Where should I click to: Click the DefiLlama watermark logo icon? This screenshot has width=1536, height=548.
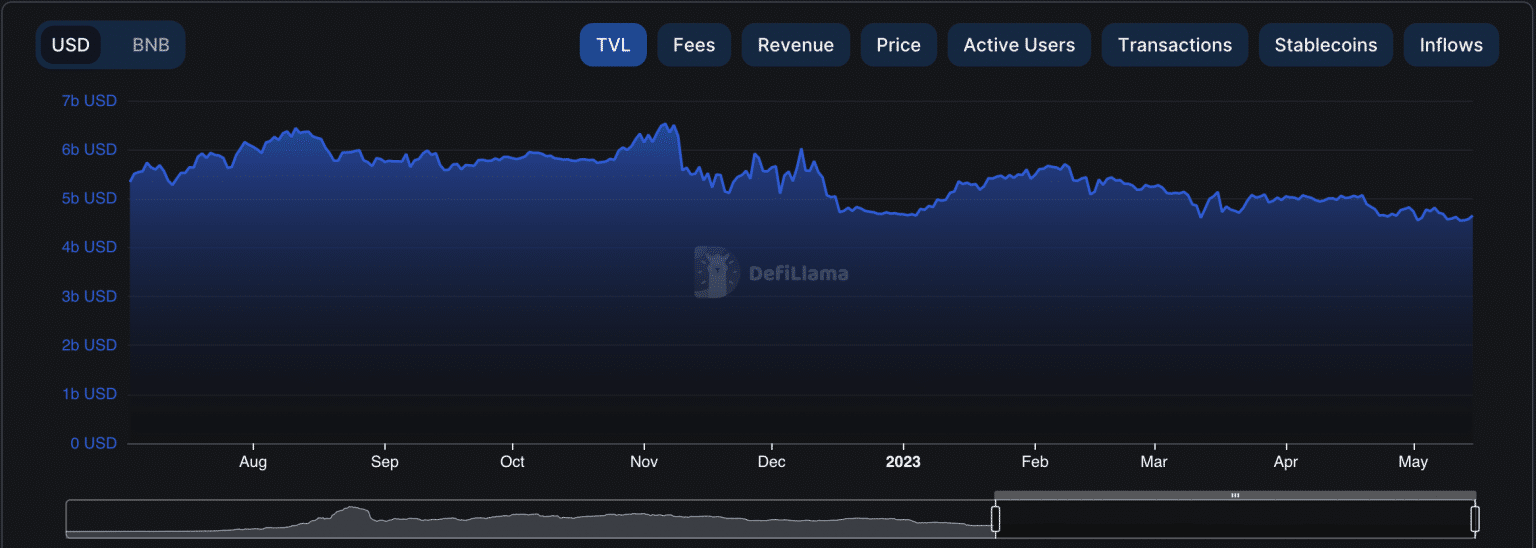tap(716, 272)
